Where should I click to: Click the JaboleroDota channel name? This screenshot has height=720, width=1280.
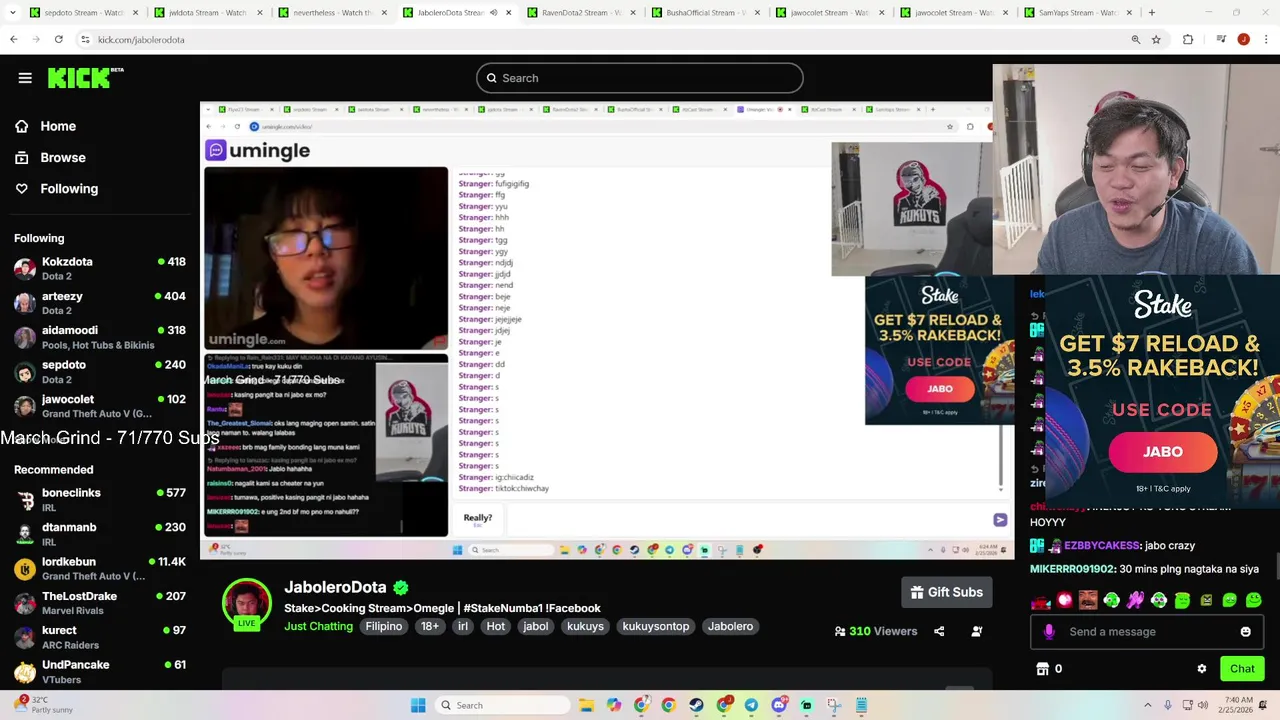[335, 587]
